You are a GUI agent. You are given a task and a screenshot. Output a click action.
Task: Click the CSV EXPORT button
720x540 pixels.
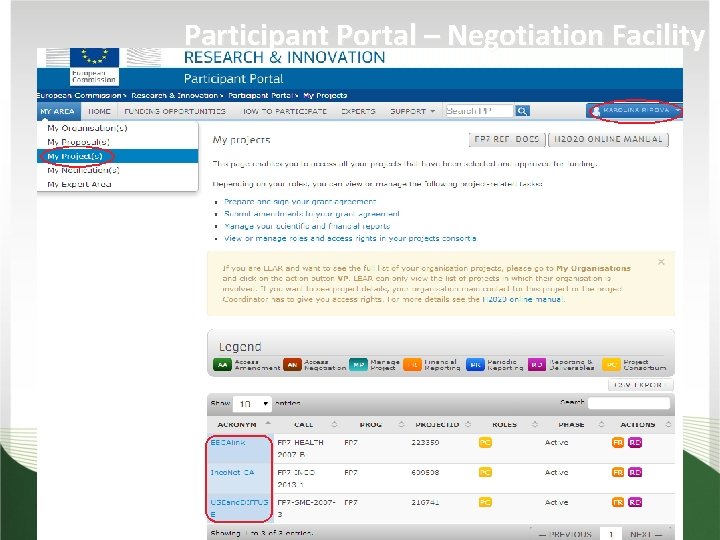click(641, 385)
